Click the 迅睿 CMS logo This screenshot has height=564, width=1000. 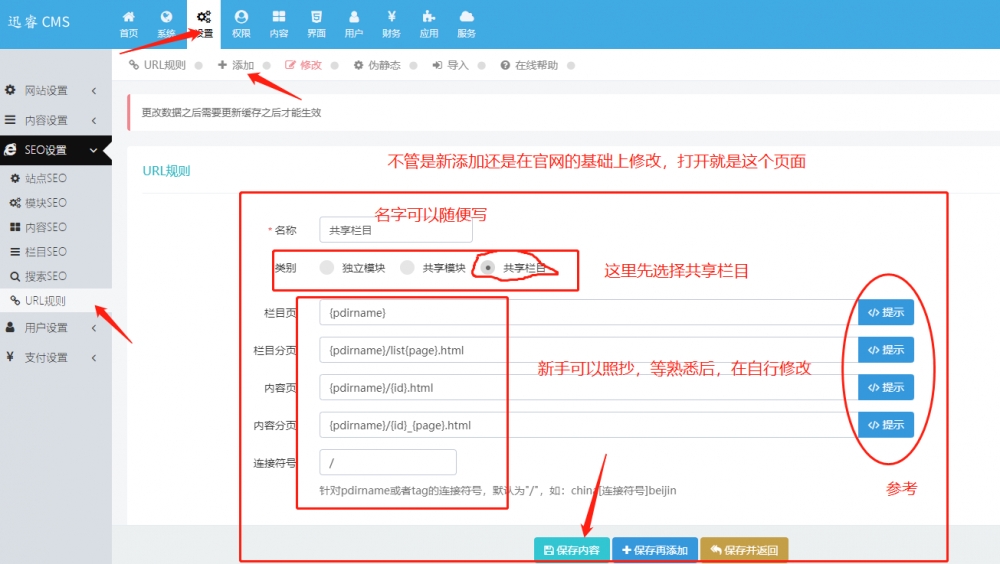pyautogui.click(x=39, y=22)
